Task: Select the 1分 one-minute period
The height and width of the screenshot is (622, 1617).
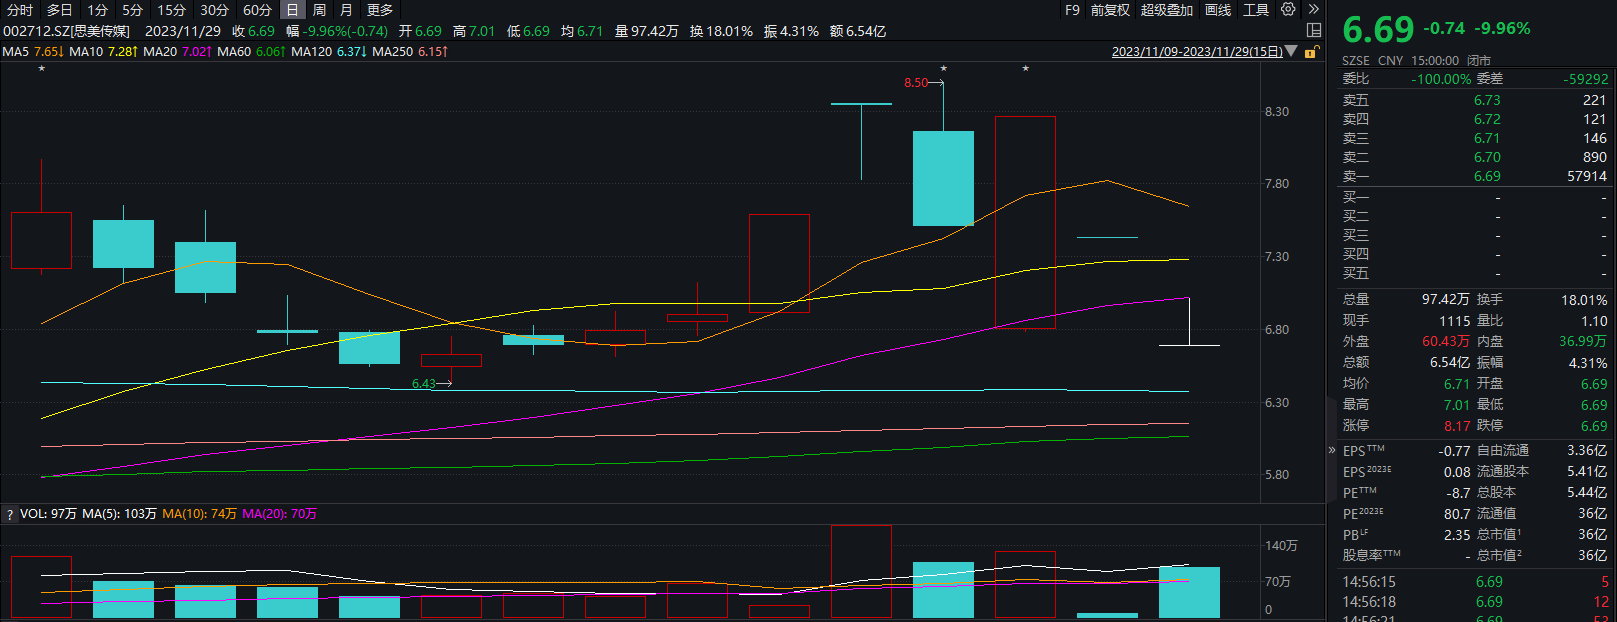Action: 97,10
